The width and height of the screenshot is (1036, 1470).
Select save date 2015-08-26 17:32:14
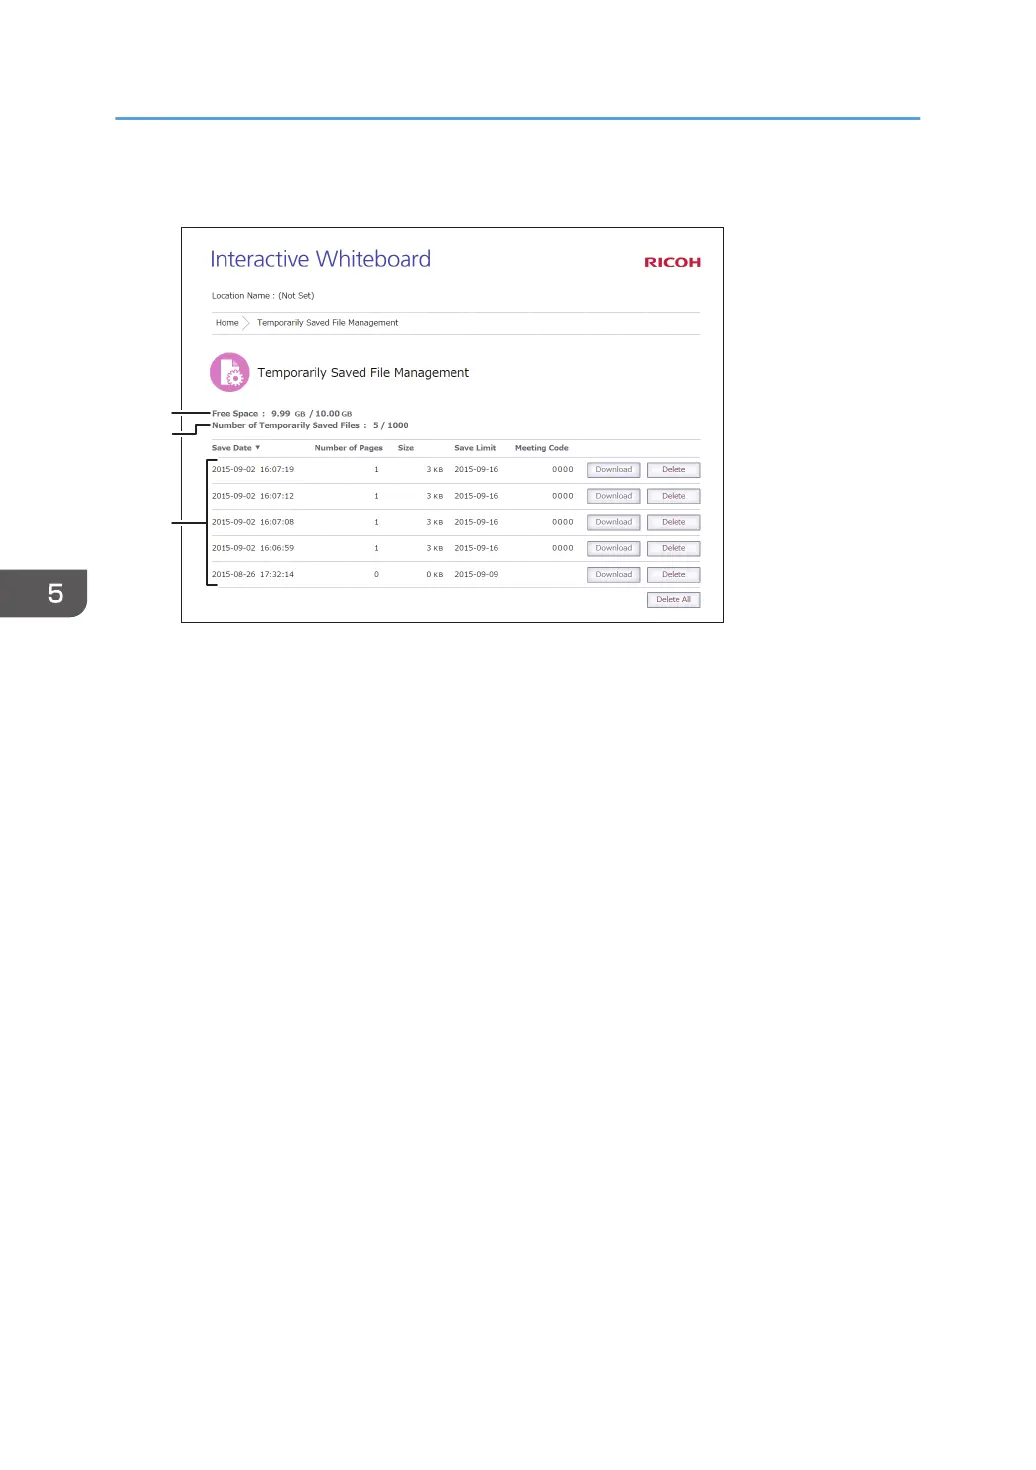(x=253, y=574)
